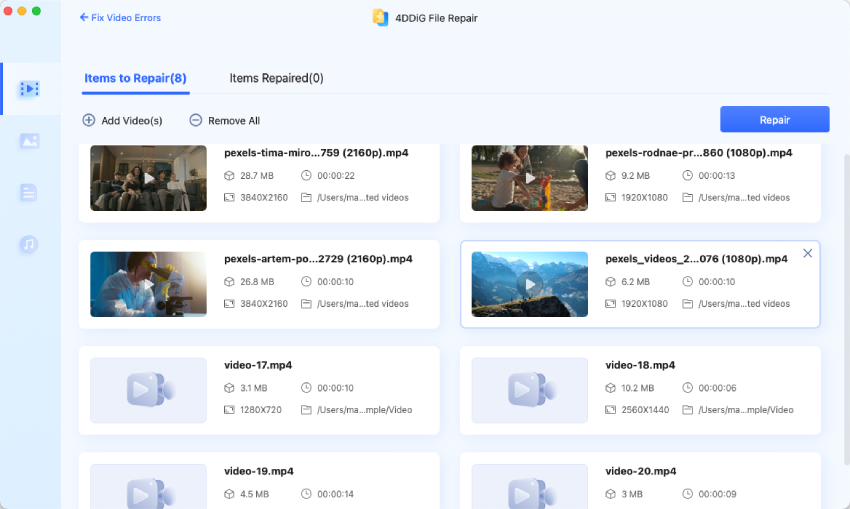
Task: Select filename video-18.mp4
Action: pos(640,365)
